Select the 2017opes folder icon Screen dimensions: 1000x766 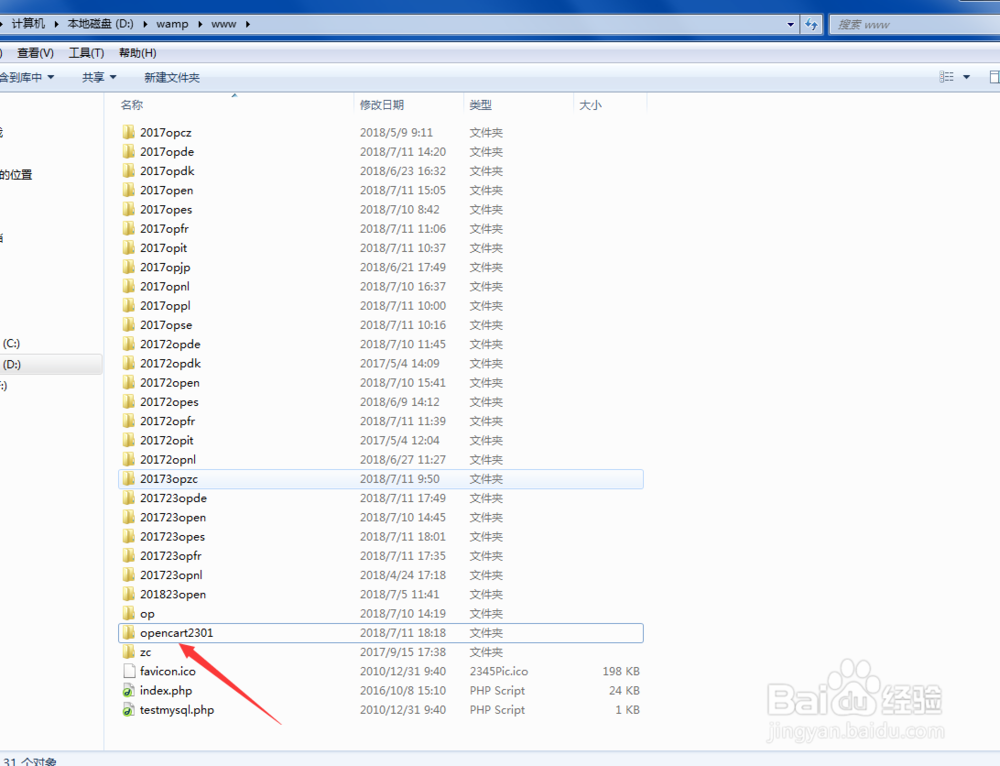pos(129,209)
